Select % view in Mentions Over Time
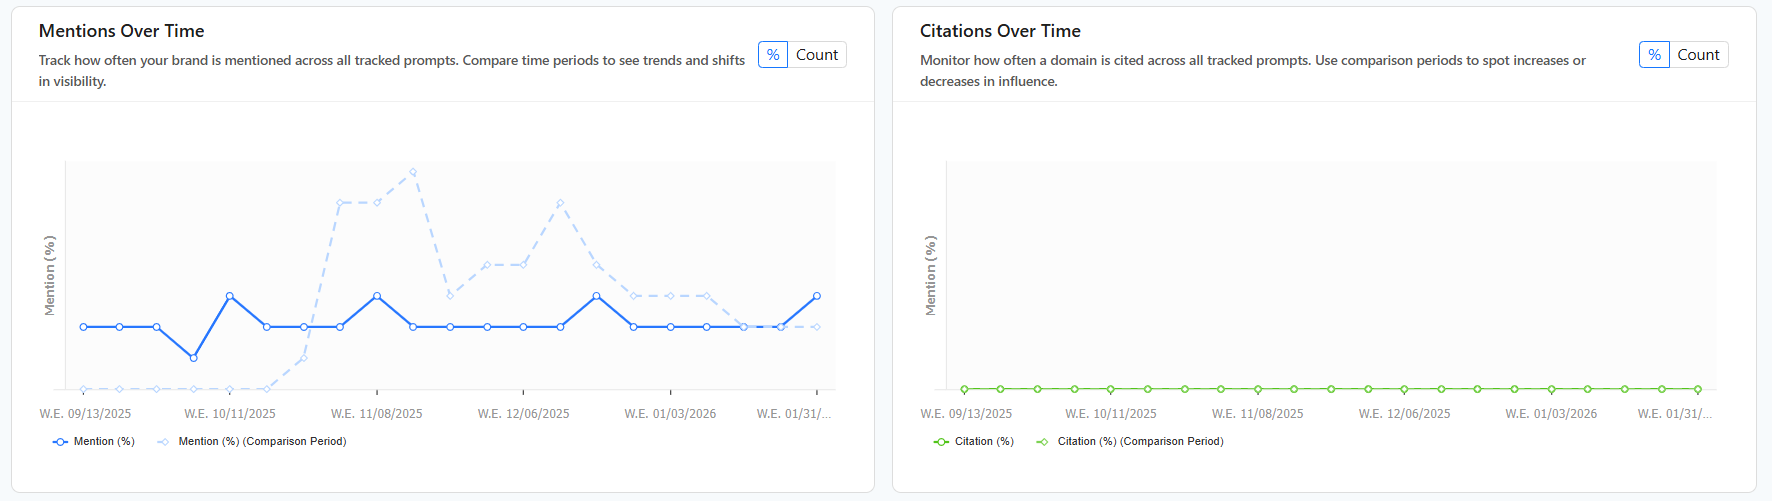 click(x=773, y=55)
